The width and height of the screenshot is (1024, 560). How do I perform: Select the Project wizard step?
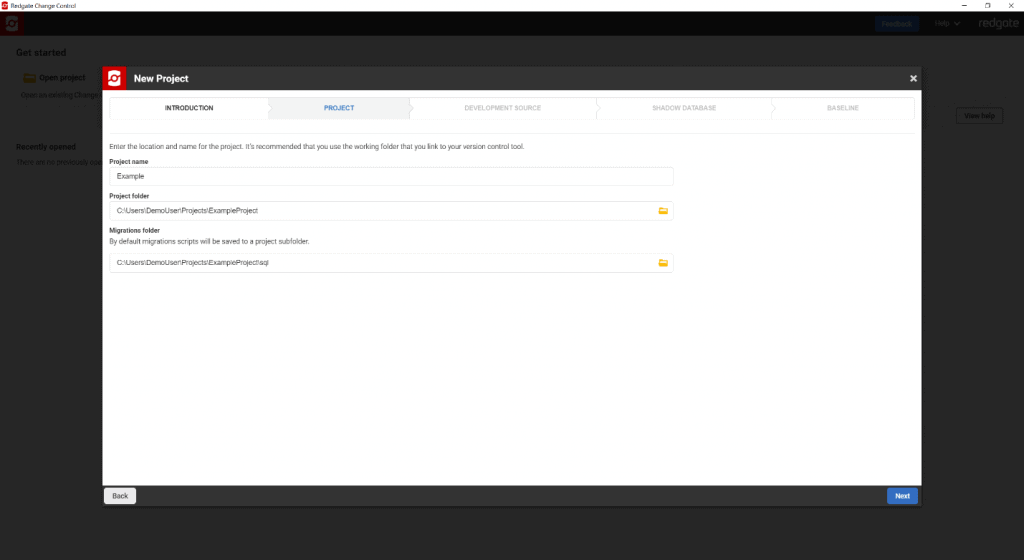click(x=339, y=108)
